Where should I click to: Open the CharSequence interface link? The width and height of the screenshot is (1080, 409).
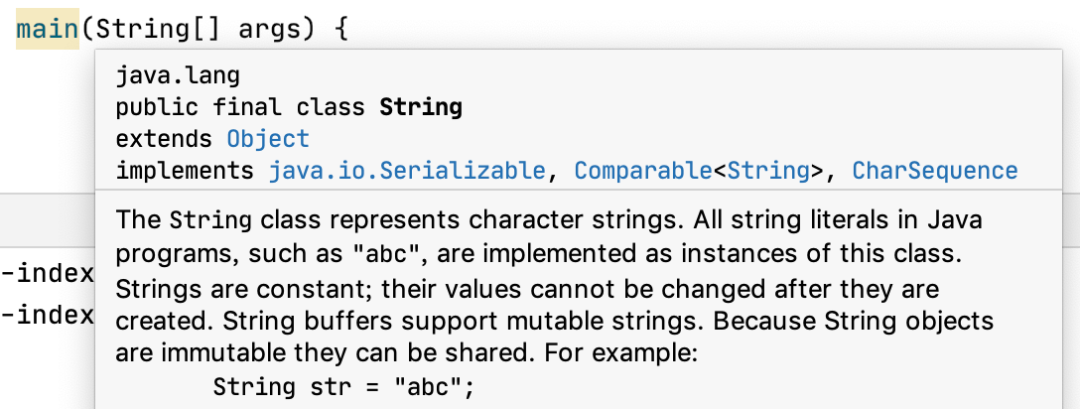tap(934, 171)
